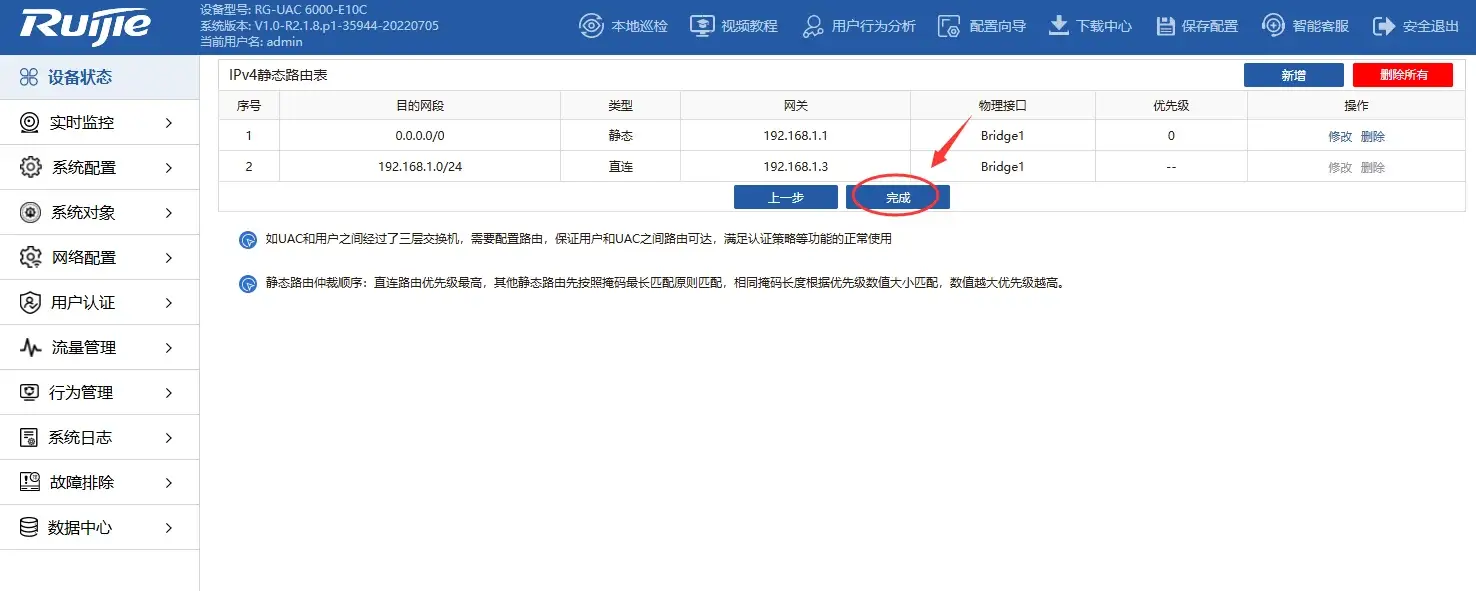This screenshot has width=1476, height=591.
Task: Click the user behavior analysis (用户行为分析) icon
Action: tap(814, 26)
